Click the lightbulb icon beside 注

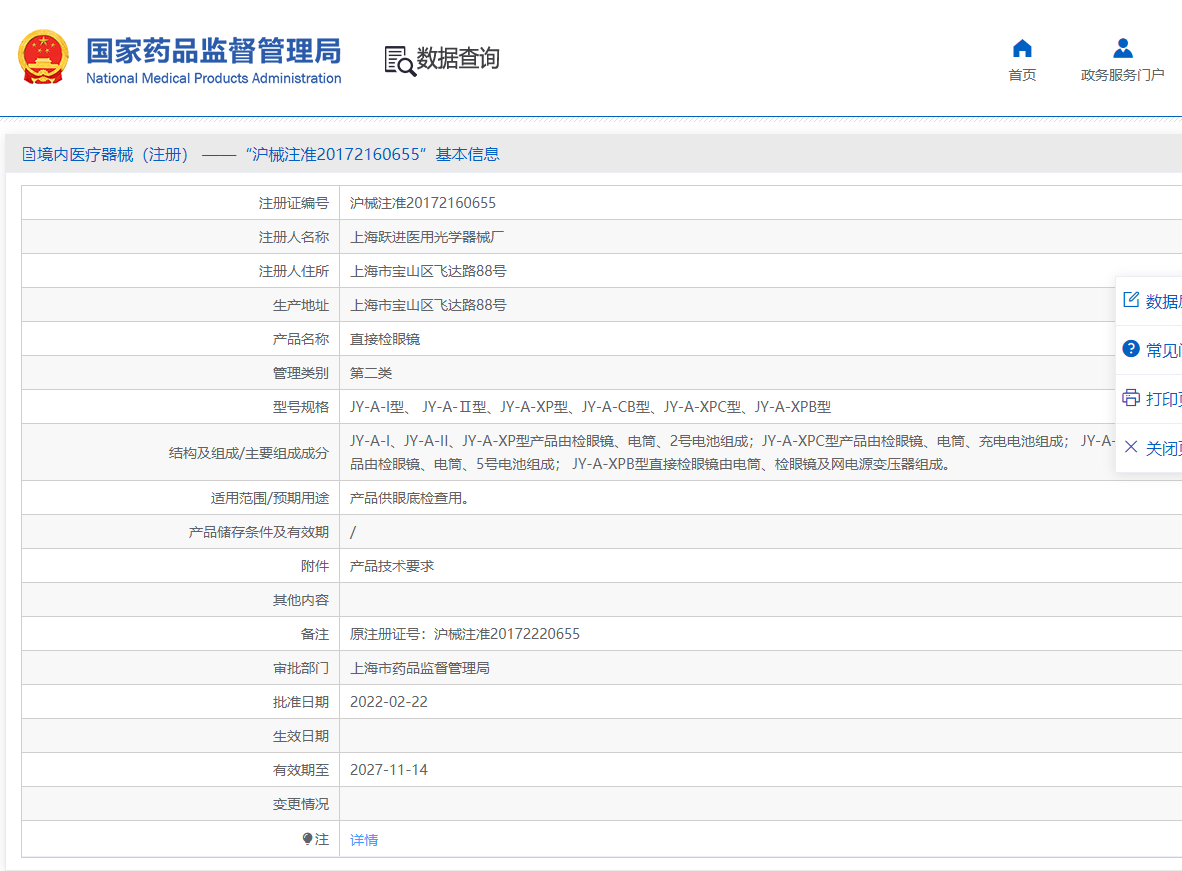click(307, 839)
